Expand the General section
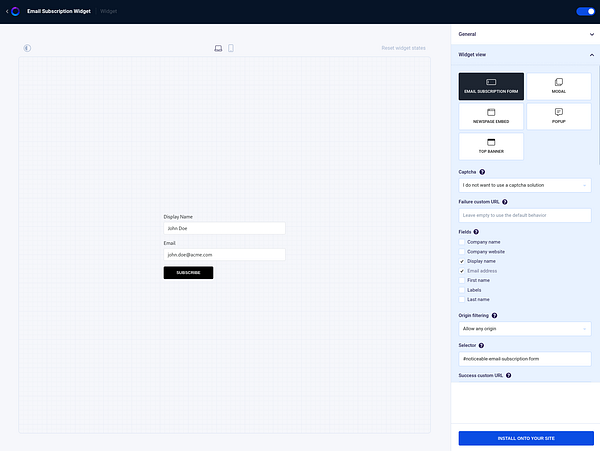Screen dimensions: 600x451 pos(525,34)
